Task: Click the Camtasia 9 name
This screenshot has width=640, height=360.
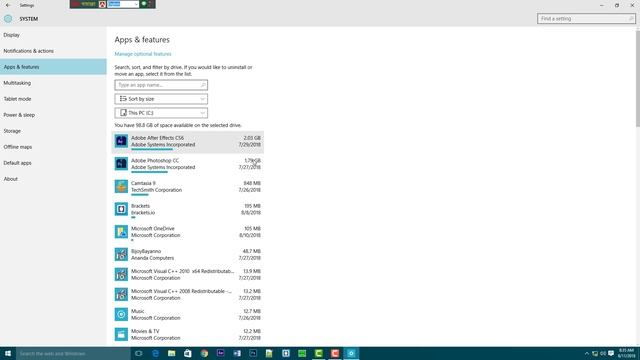Action: [x=143, y=183]
